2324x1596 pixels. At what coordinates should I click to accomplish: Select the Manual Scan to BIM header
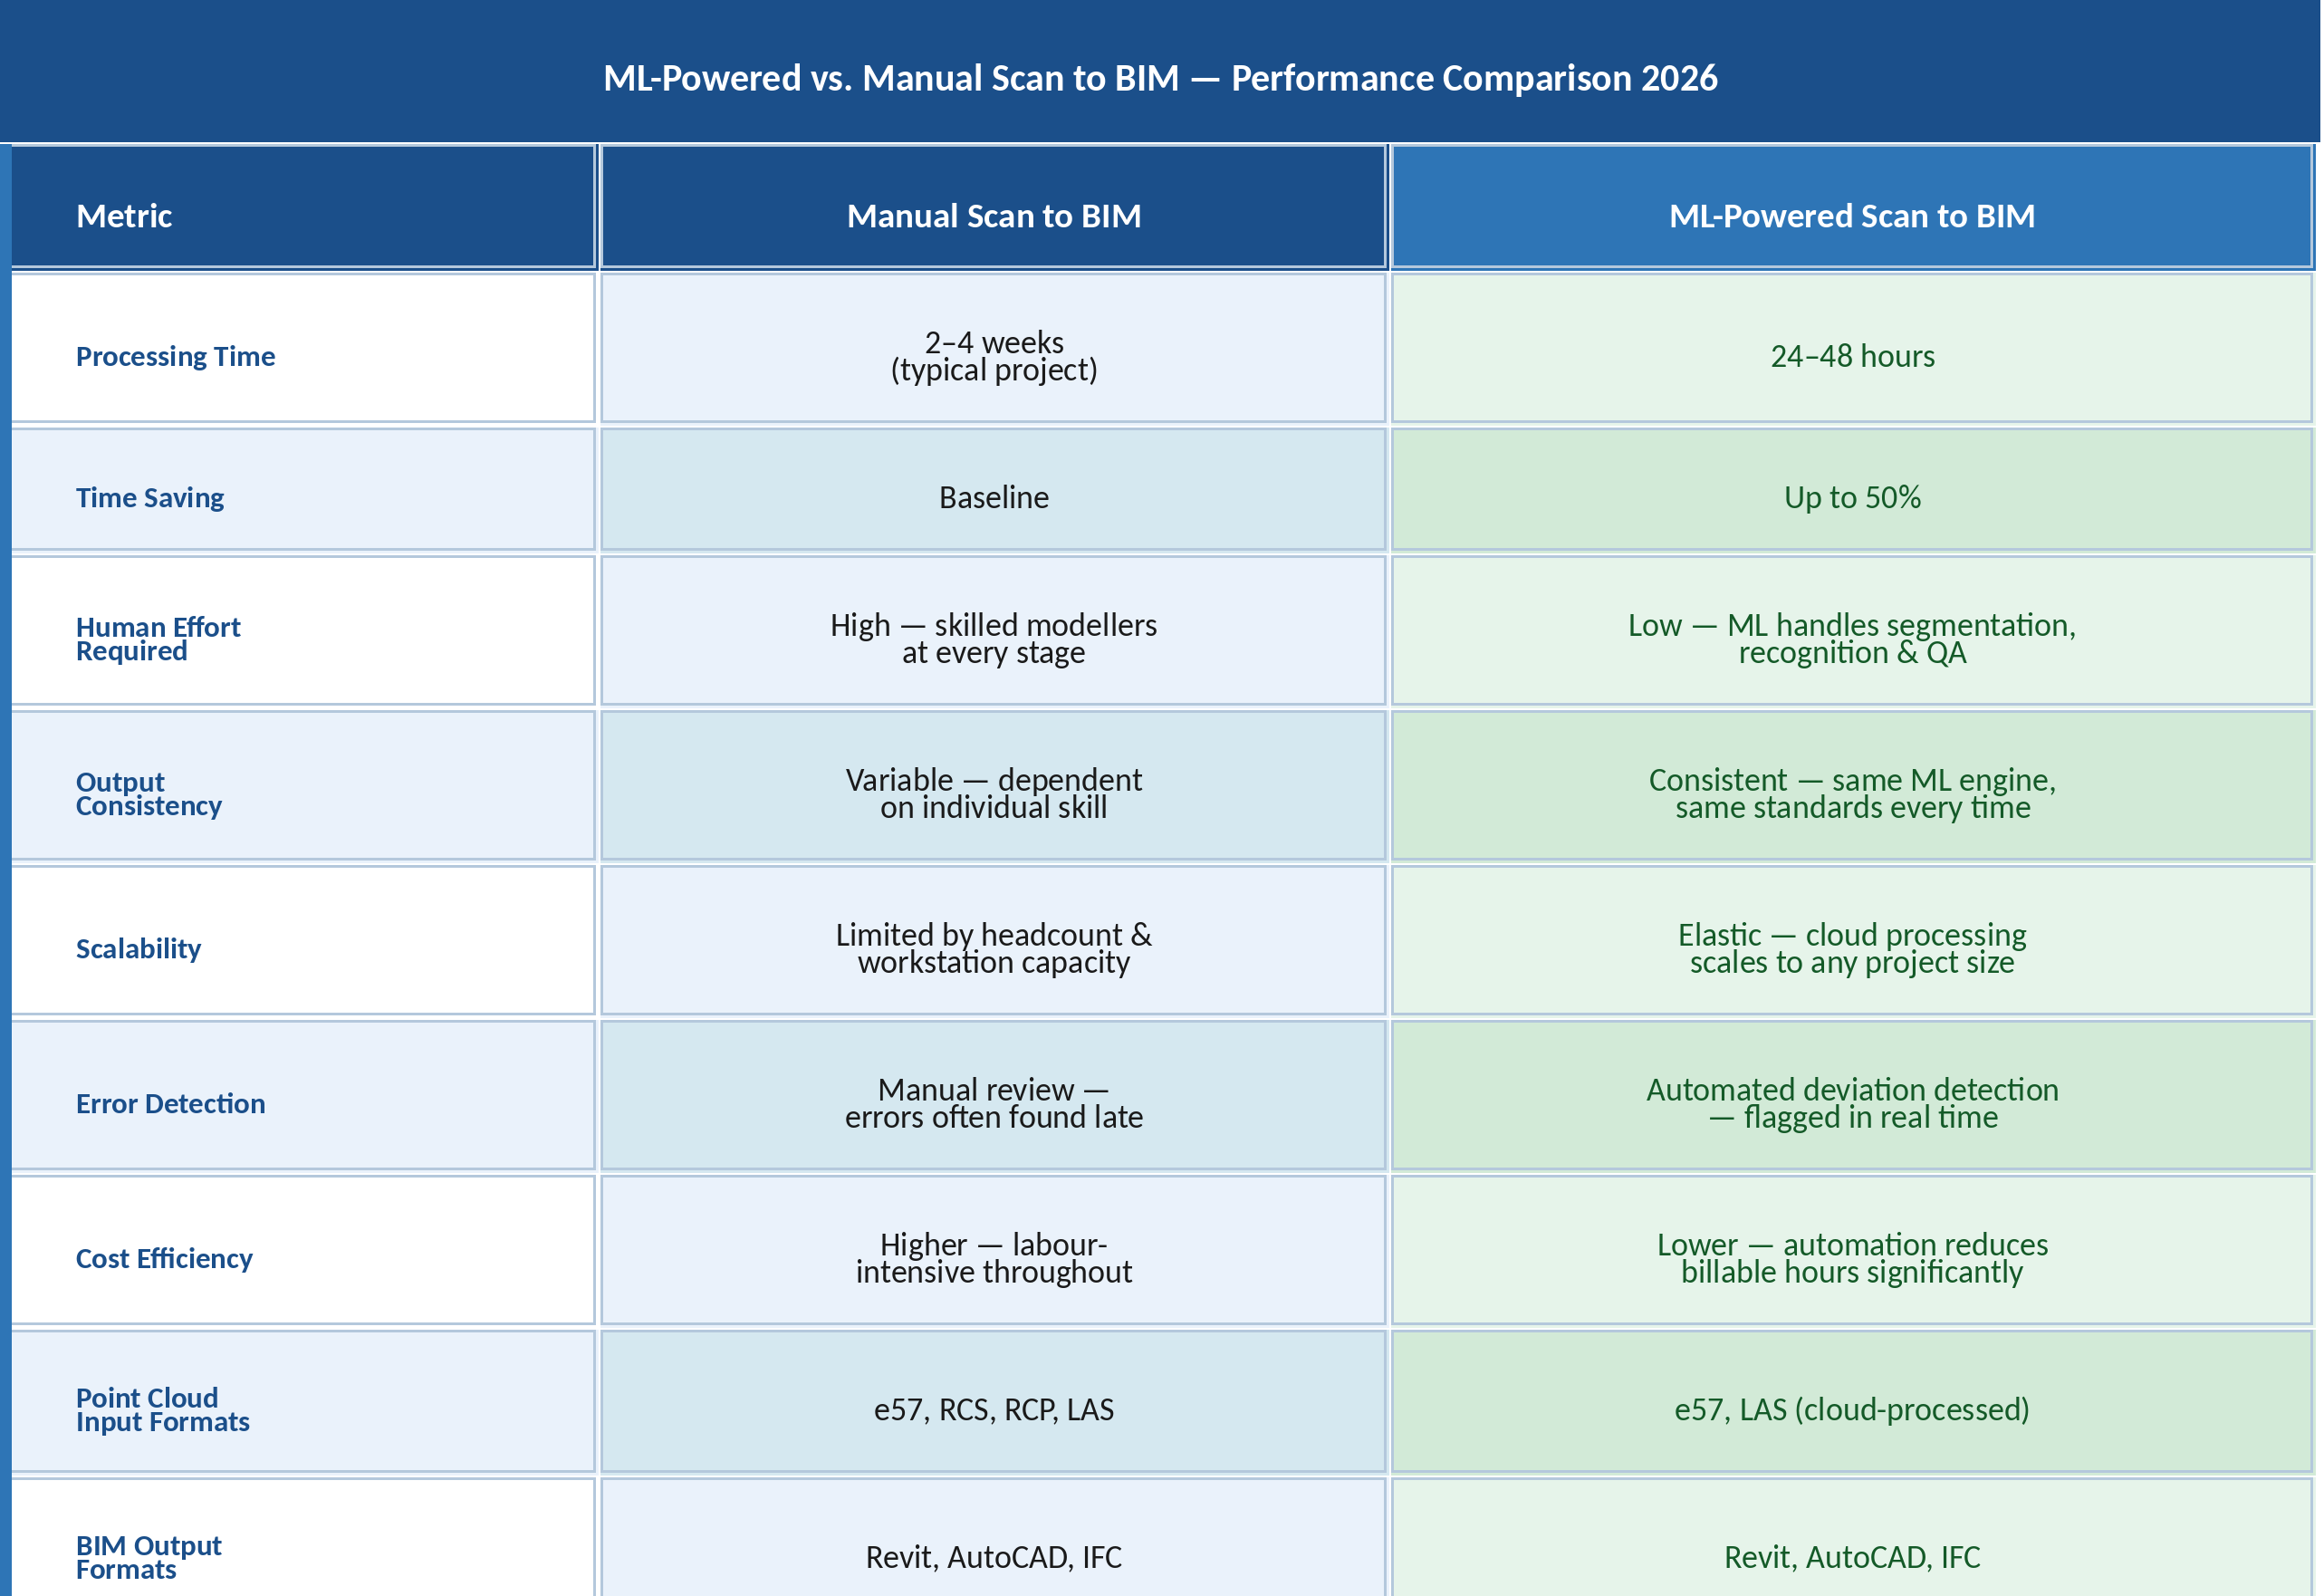[993, 216]
